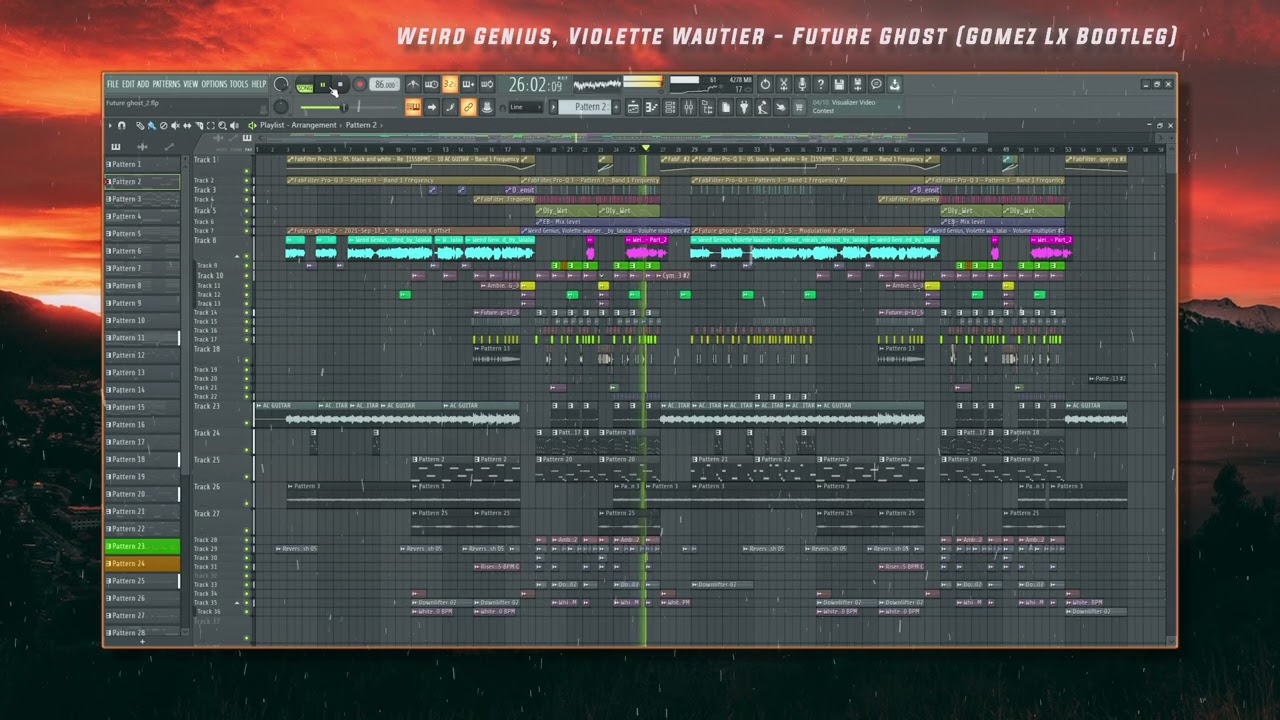Select the paint brush tool in Playlist
1280x720 pixels.
[151, 126]
